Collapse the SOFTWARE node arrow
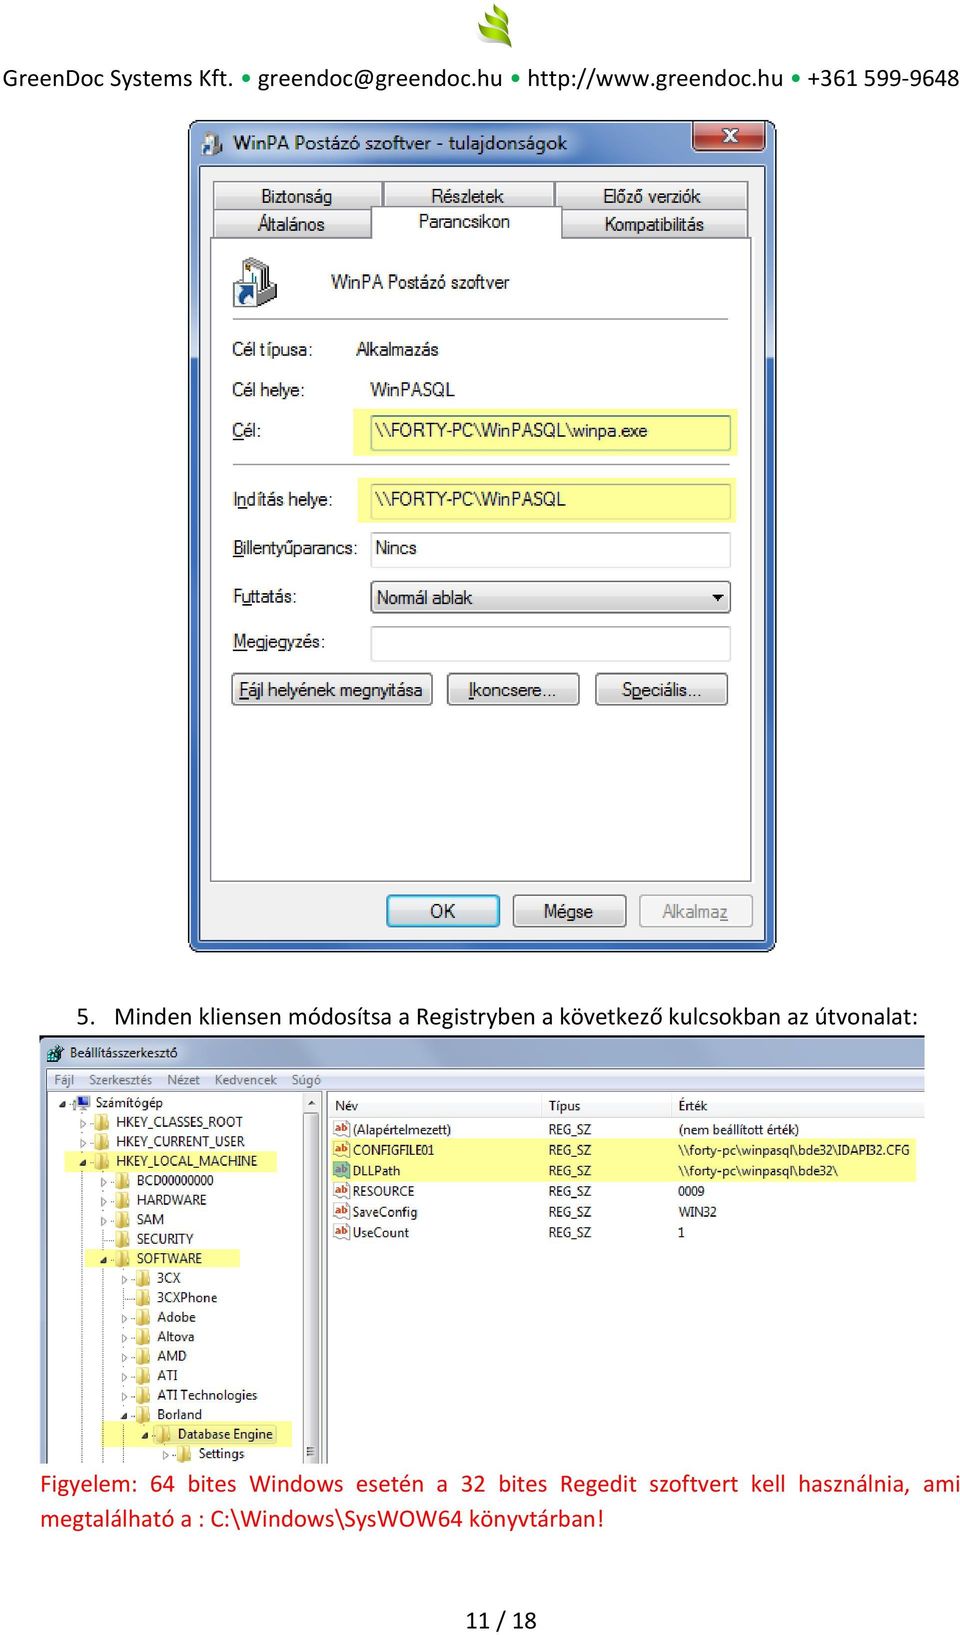This screenshot has height=1635, width=960. point(103,1259)
